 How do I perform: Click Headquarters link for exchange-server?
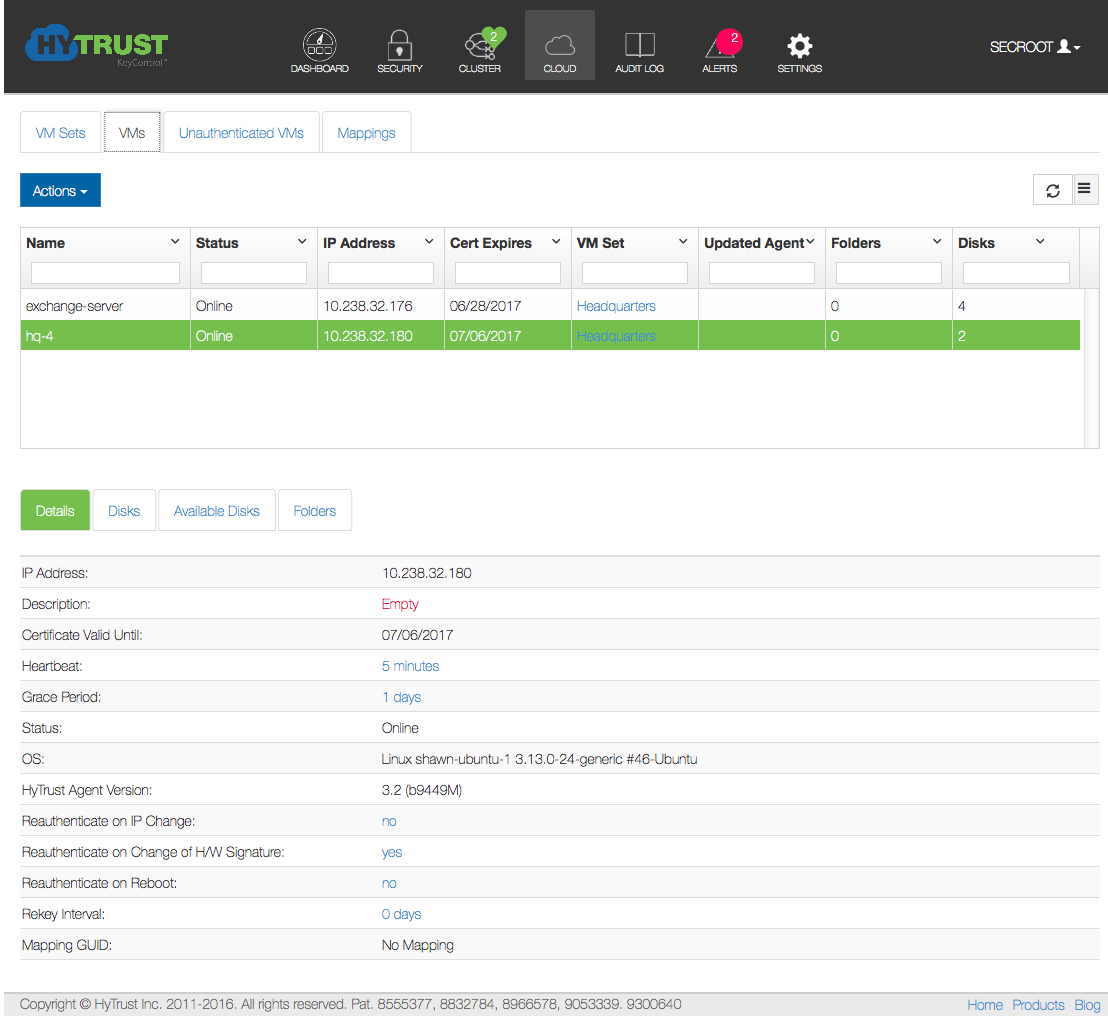(x=616, y=306)
